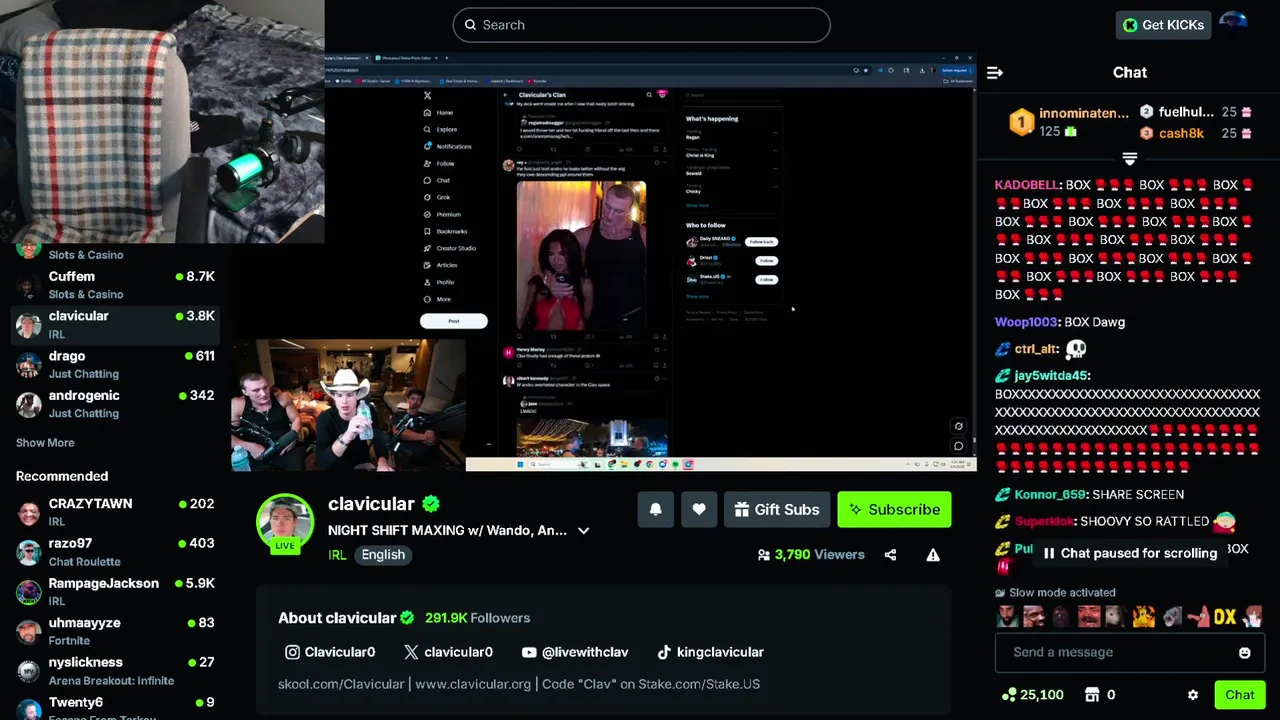Click cash8k in the leaderboard
This screenshot has height=720, width=1280.
click(x=1181, y=133)
